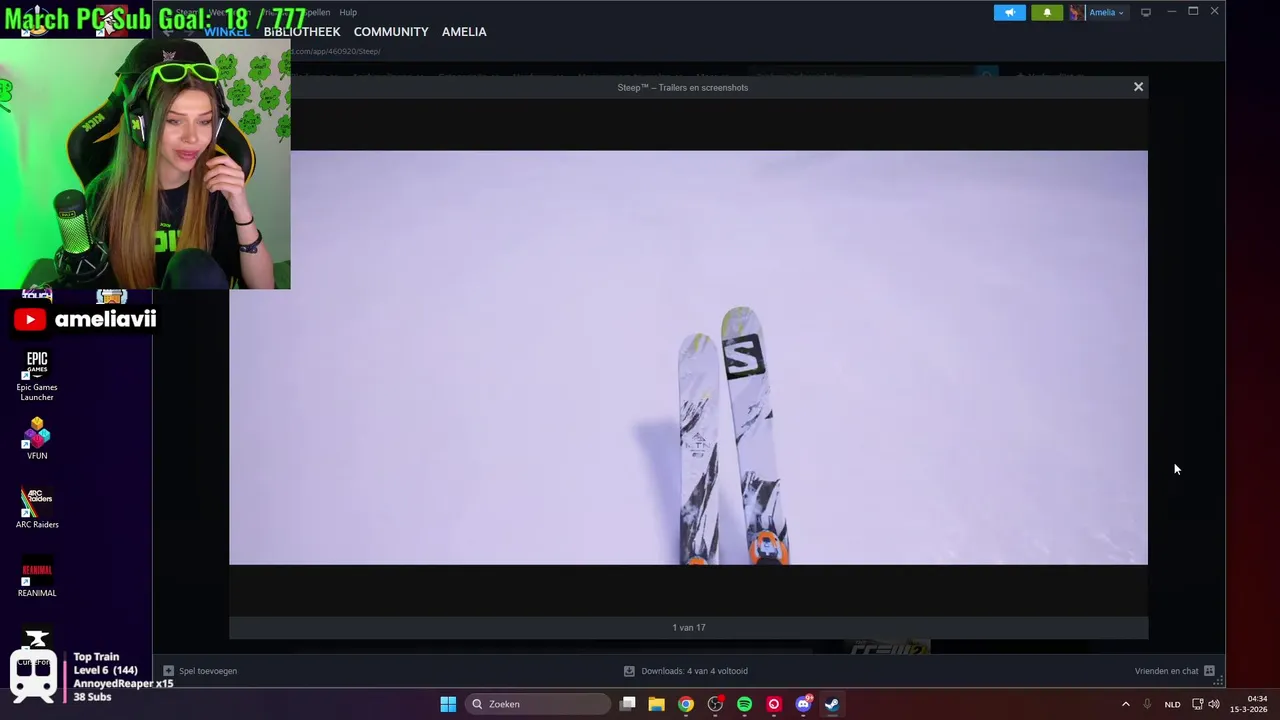Open Steam notifications bell

point(1047,12)
